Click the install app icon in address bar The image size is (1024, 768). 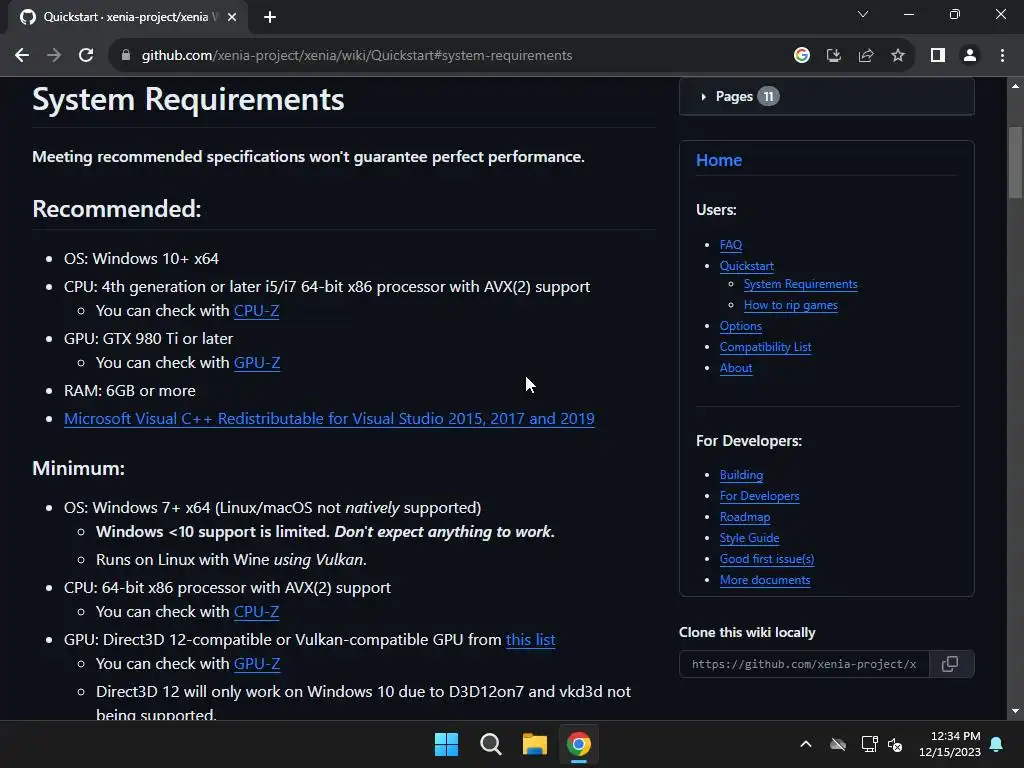[x=834, y=56]
